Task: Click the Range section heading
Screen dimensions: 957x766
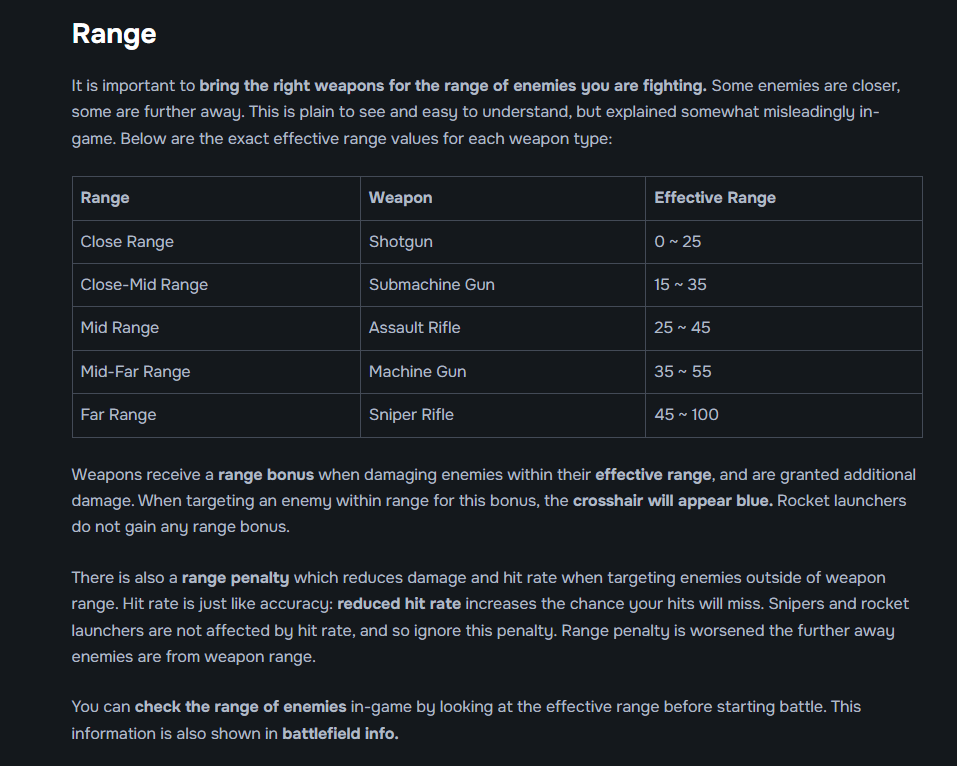Action: pos(114,34)
